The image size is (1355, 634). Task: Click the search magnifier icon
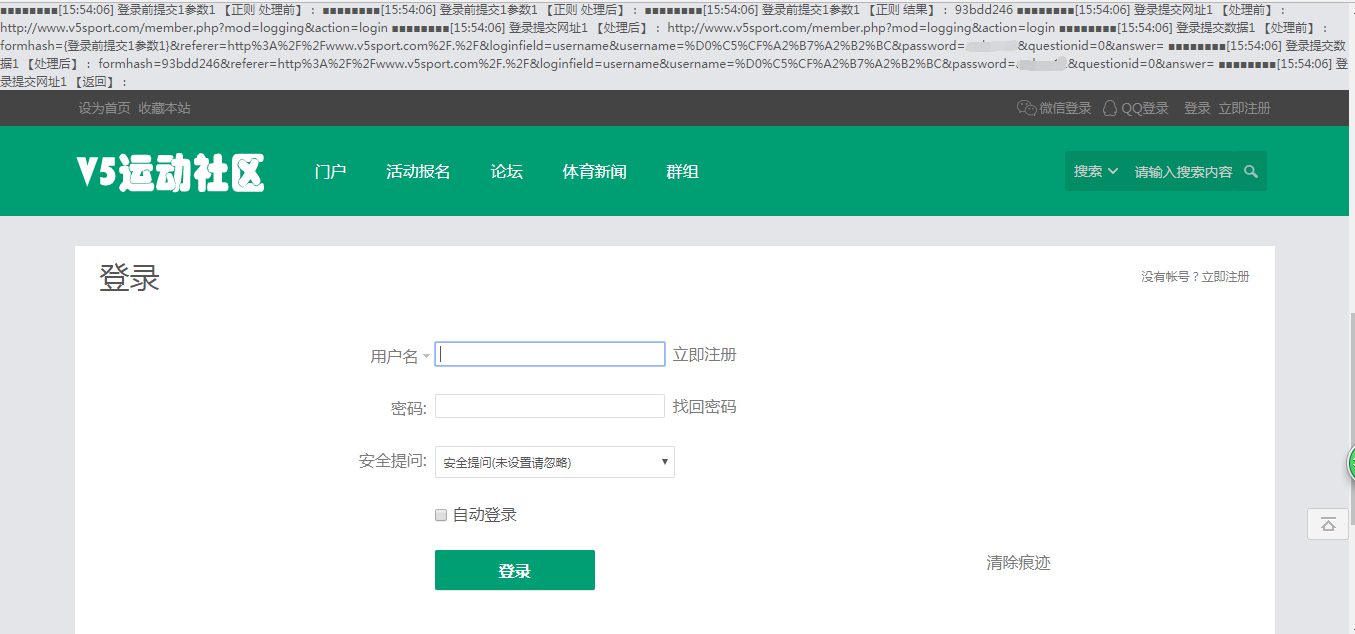click(1250, 172)
